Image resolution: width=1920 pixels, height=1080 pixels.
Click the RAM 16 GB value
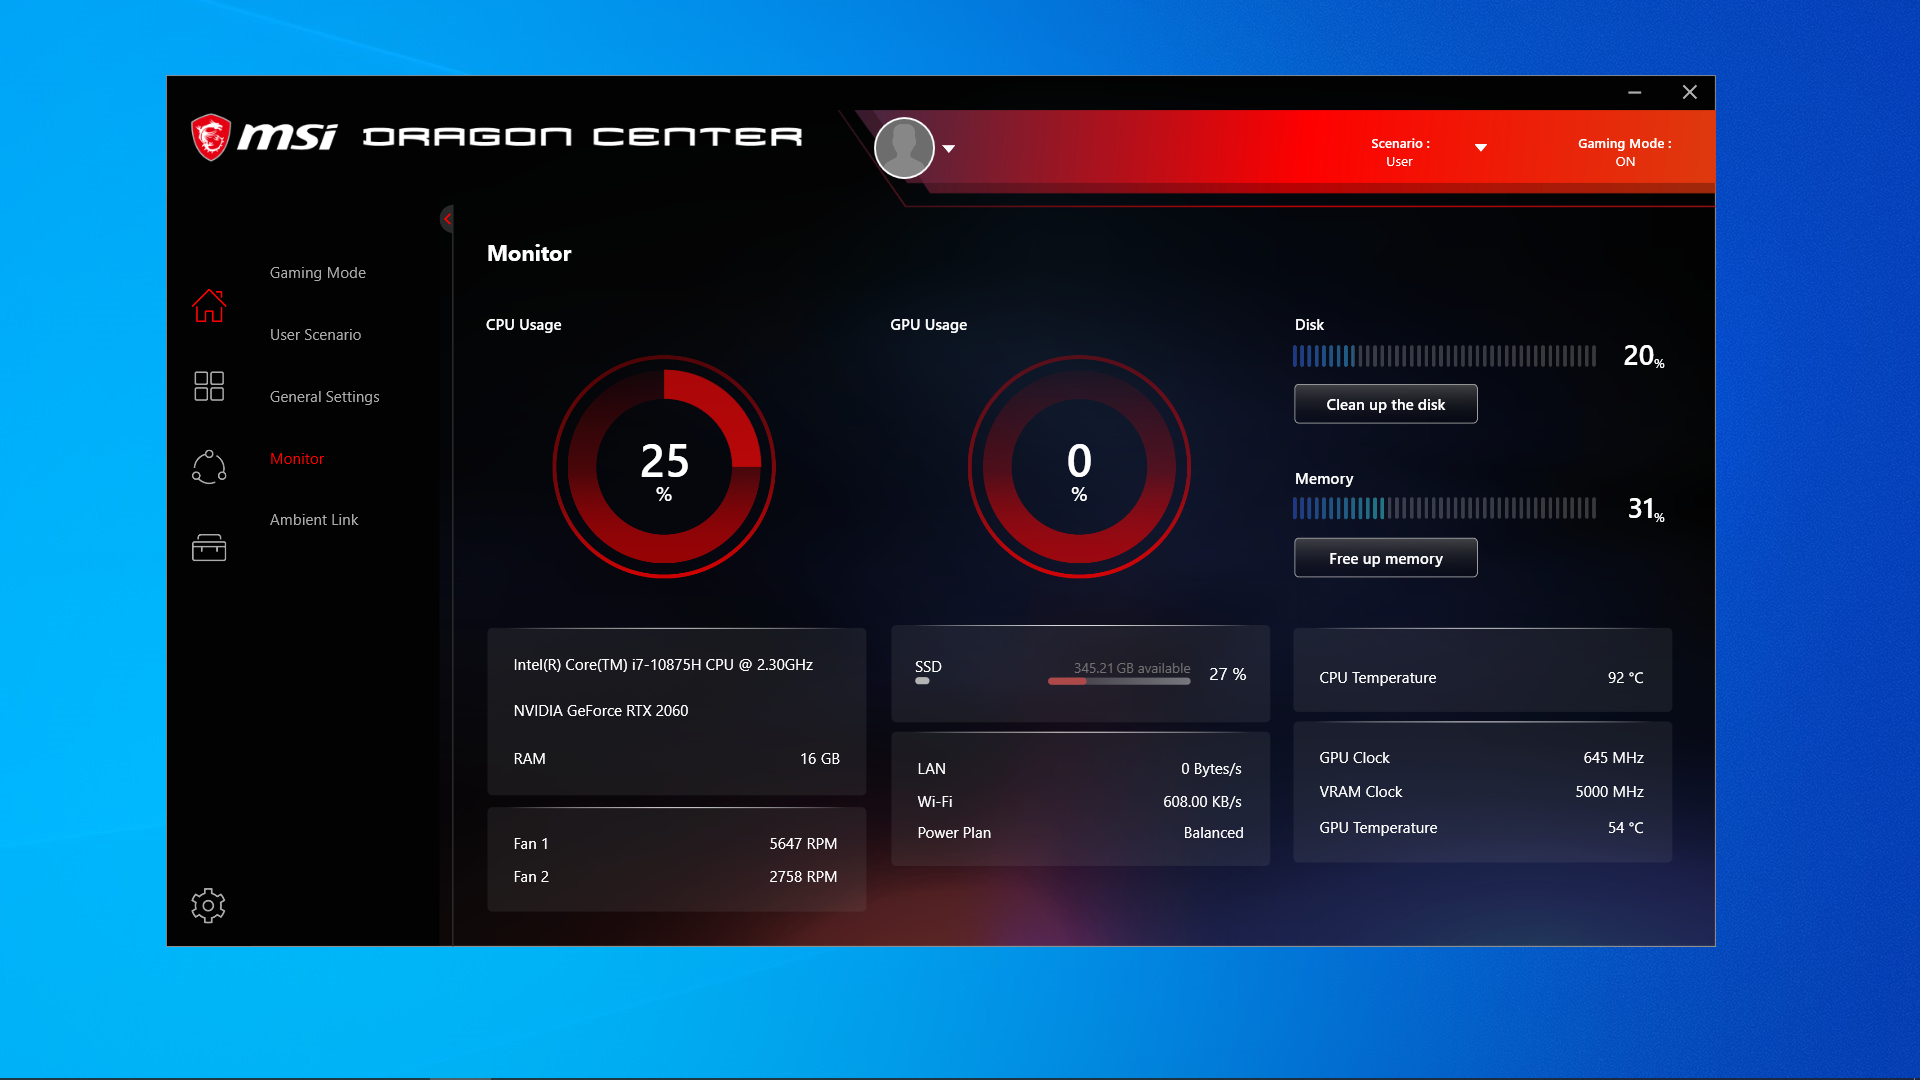[x=820, y=759]
